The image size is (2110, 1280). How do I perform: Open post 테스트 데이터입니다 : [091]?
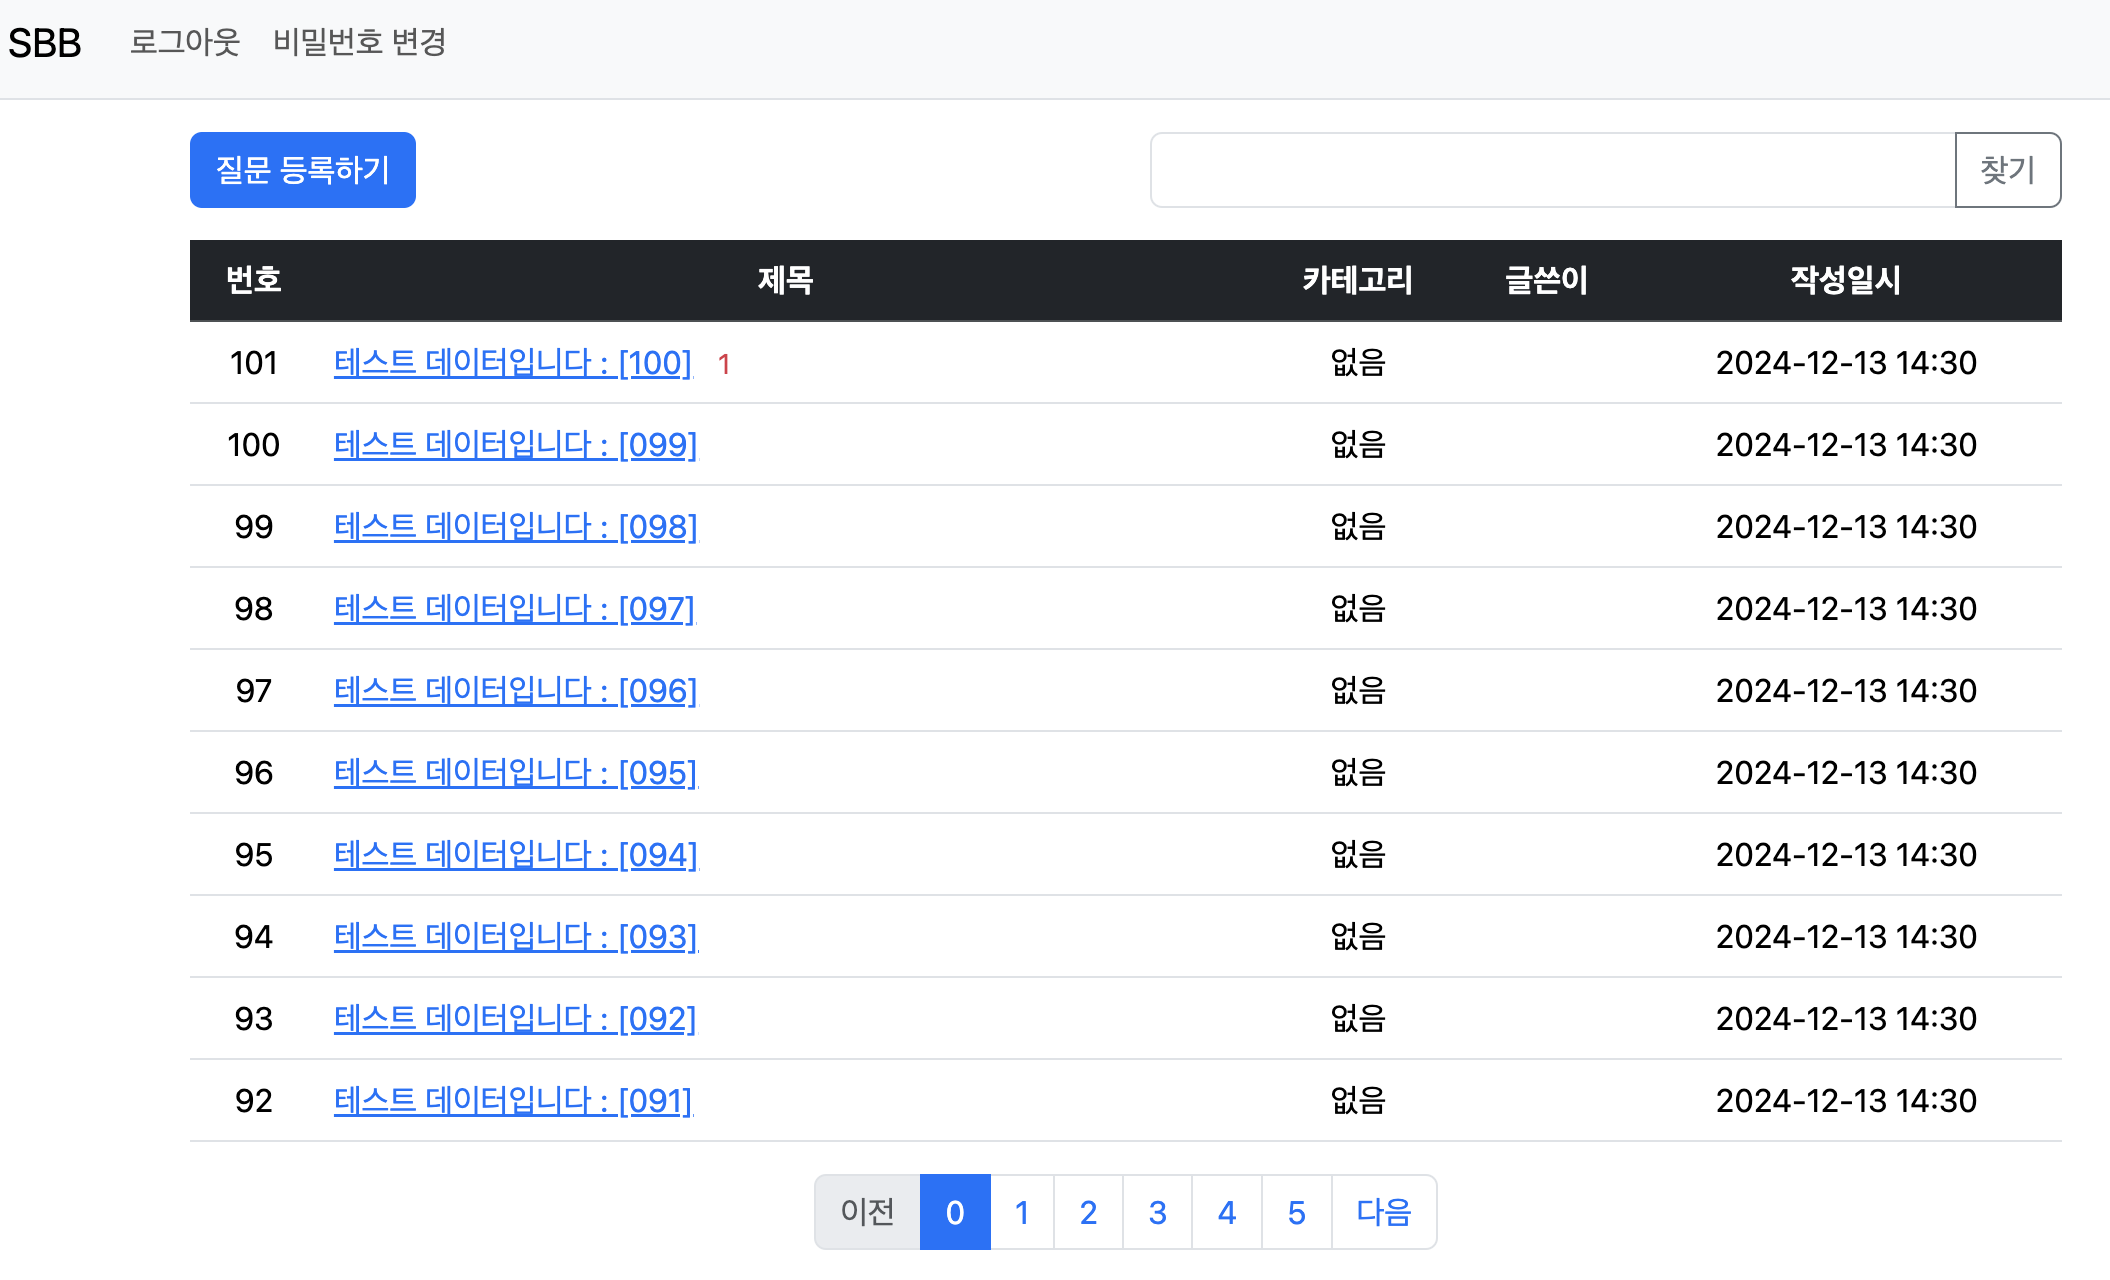tap(513, 1101)
